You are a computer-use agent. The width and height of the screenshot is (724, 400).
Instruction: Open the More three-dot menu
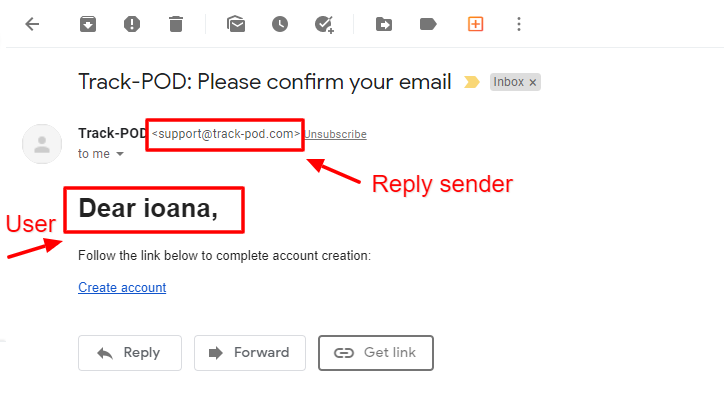(519, 24)
